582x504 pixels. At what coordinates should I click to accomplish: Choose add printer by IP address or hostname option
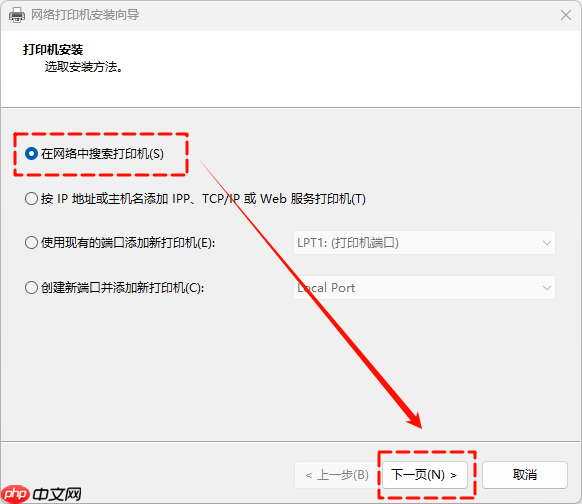coord(32,199)
